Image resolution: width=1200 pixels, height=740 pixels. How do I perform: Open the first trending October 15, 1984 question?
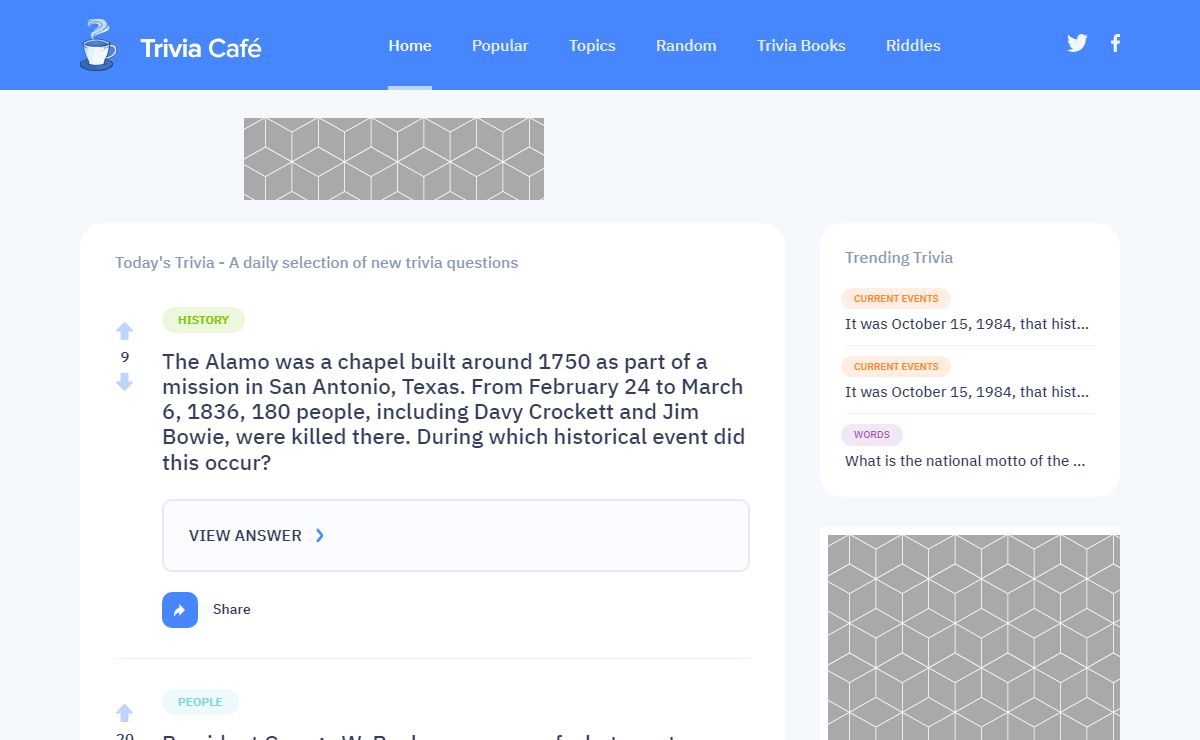[x=967, y=324]
